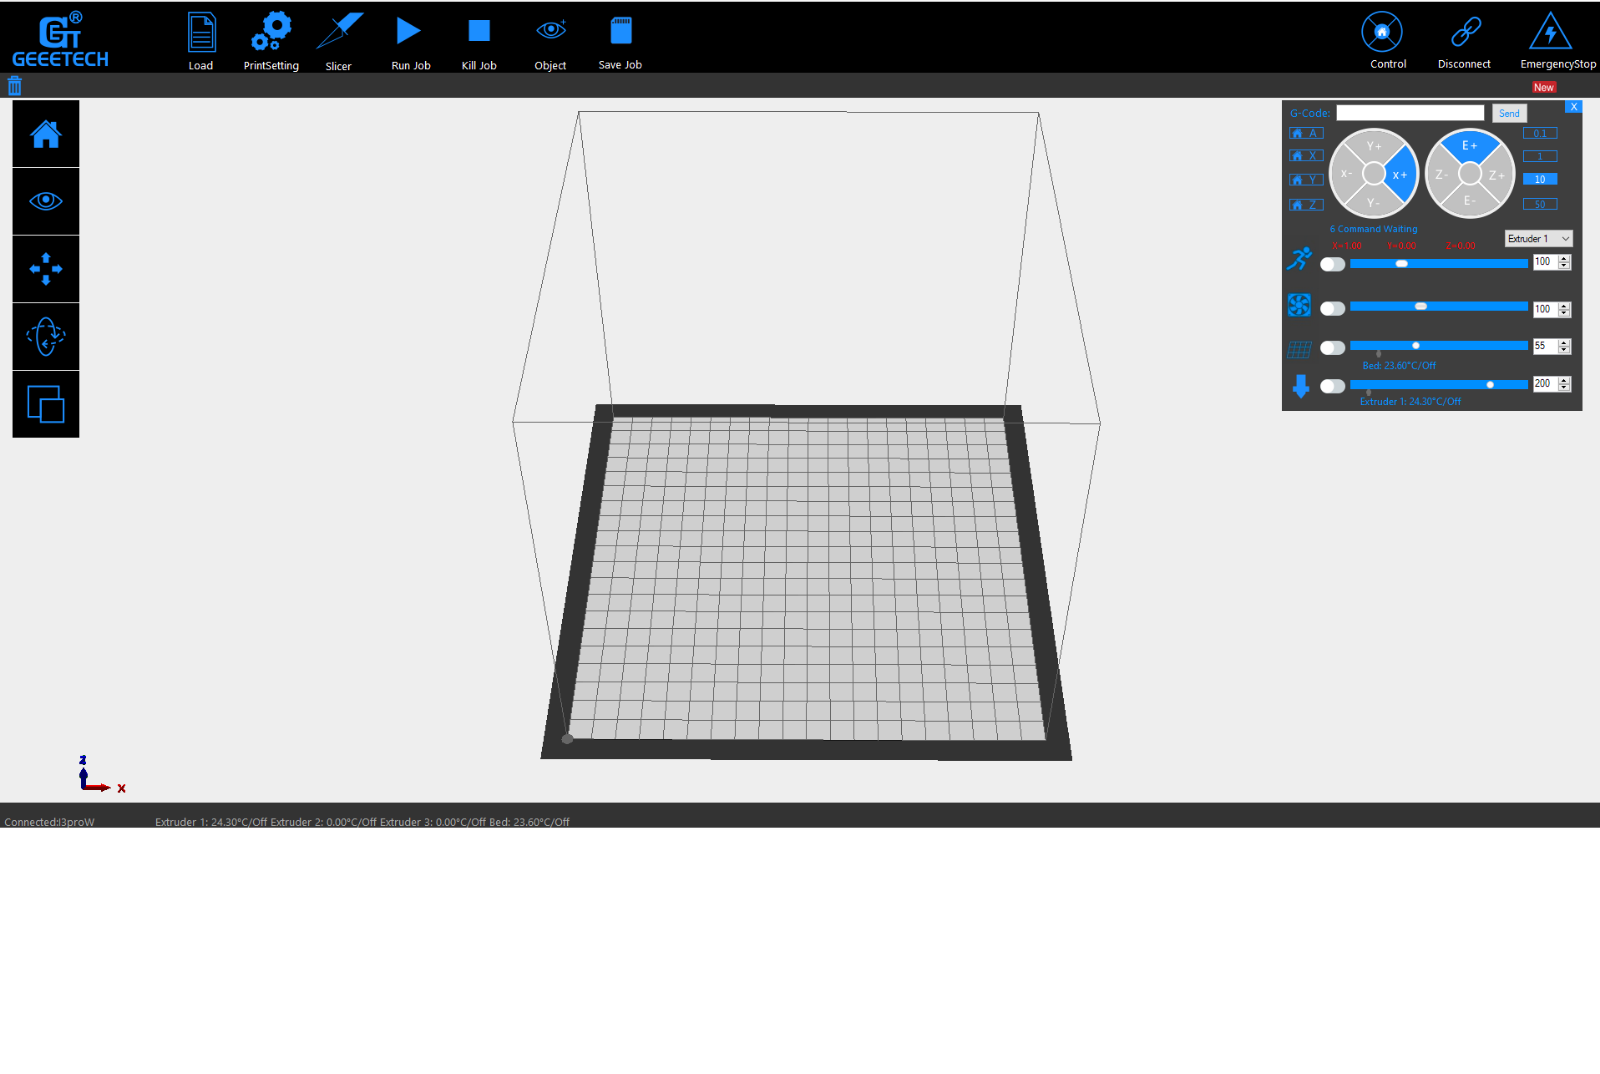The image size is (1600, 1074).
Task: Click the Y+ jog button
Action: point(1374,146)
